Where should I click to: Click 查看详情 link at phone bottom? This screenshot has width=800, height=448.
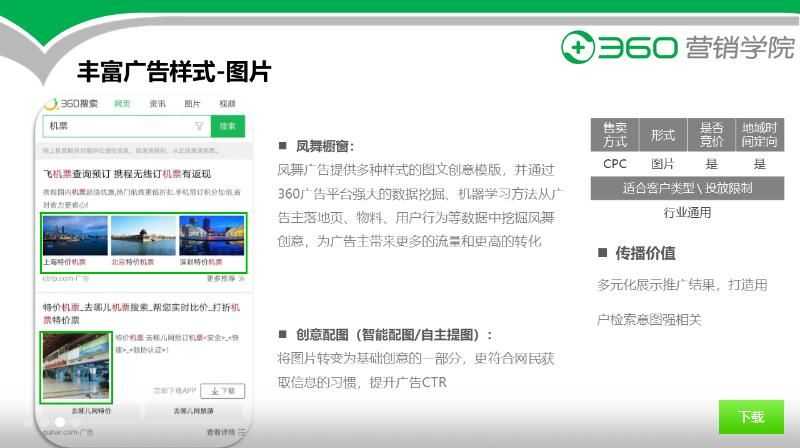(x=225, y=432)
